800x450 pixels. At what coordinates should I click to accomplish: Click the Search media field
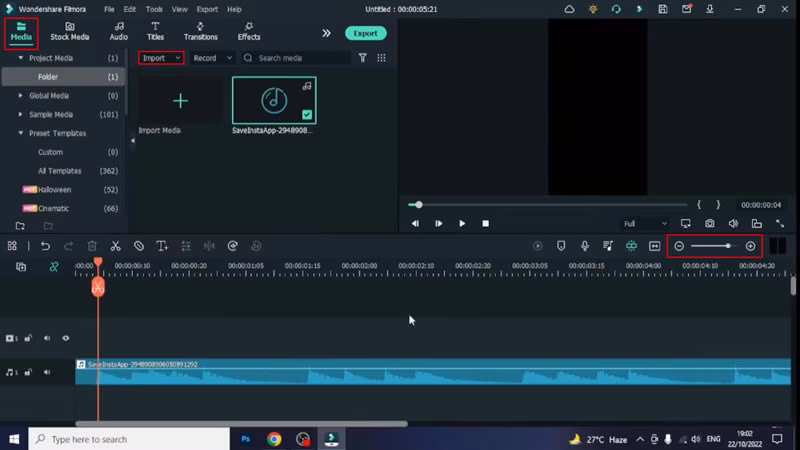point(296,58)
